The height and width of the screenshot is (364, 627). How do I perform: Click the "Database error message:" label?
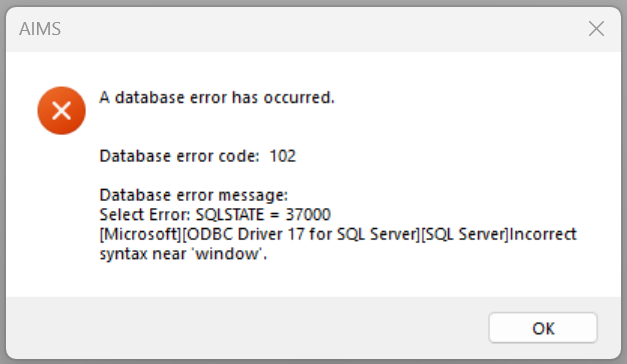click(194, 195)
